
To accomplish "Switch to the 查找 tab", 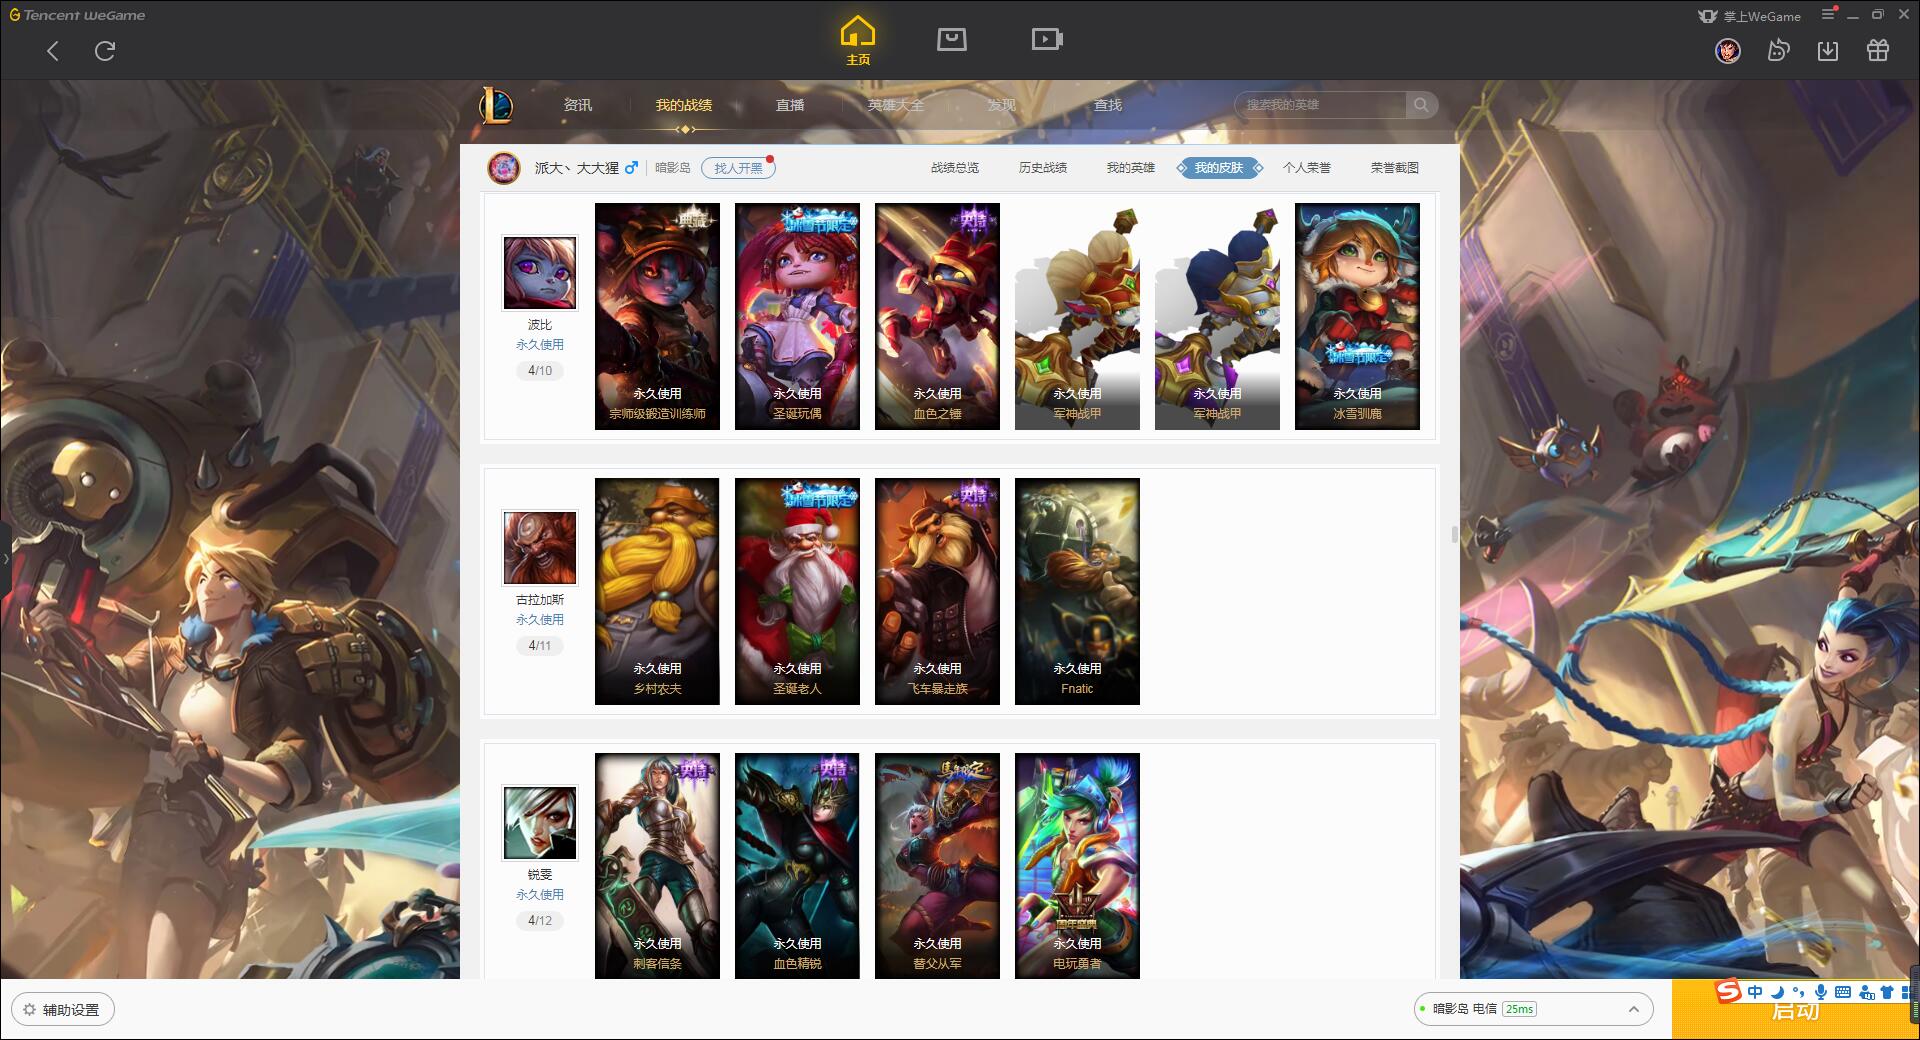I will click(x=1108, y=105).
